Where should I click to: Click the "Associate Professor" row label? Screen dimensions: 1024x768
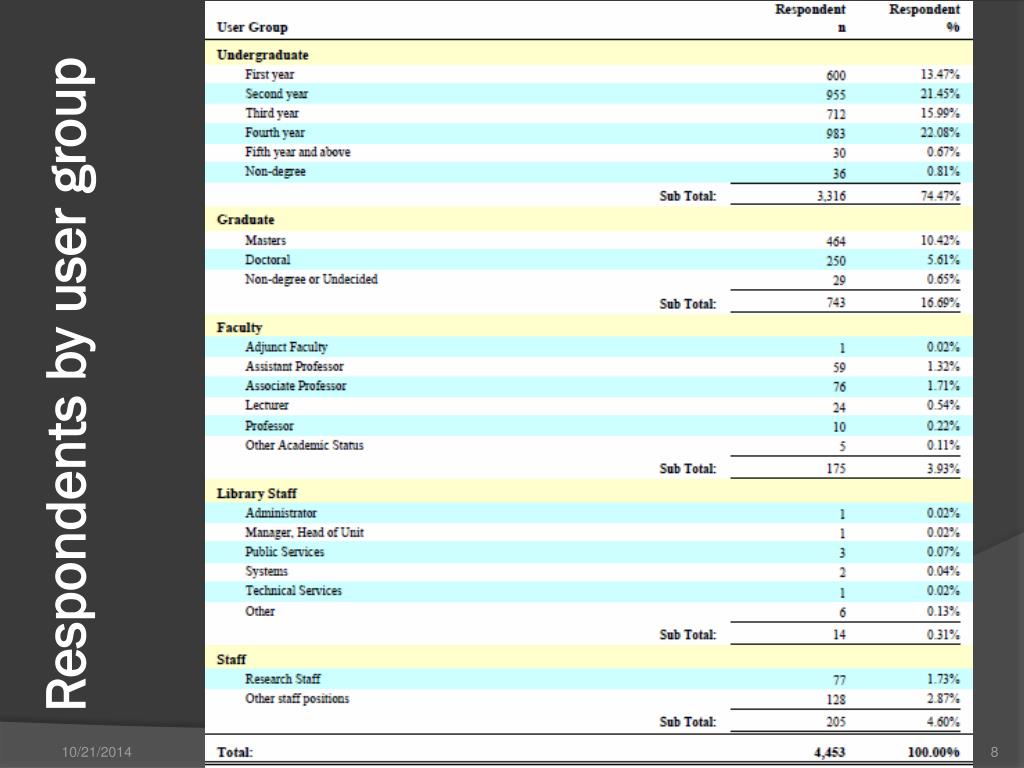[296, 386]
